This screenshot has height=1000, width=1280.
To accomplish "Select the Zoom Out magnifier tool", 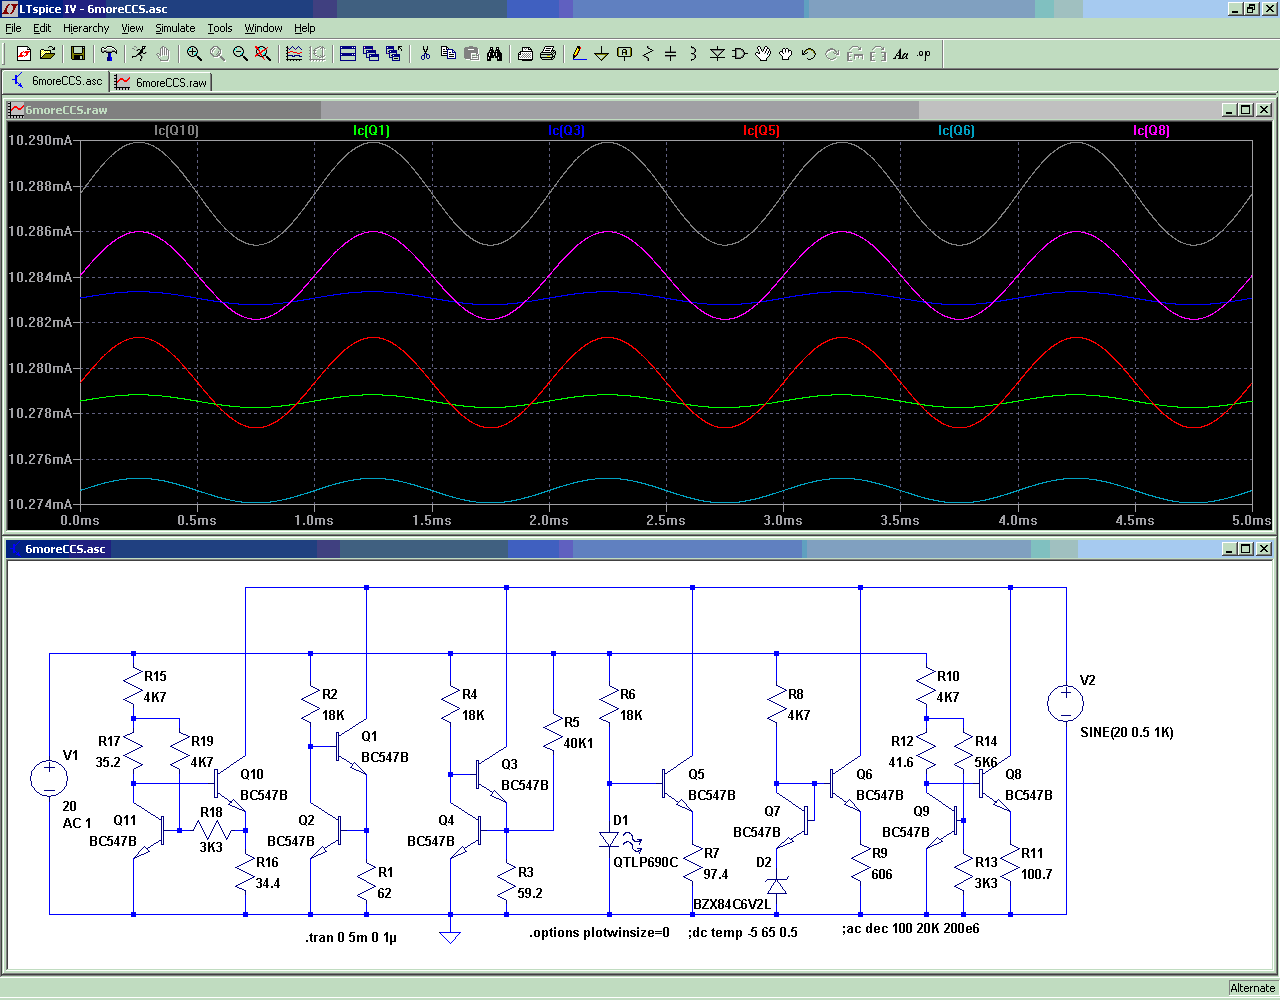I will pyautogui.click(x=240, y=54).
